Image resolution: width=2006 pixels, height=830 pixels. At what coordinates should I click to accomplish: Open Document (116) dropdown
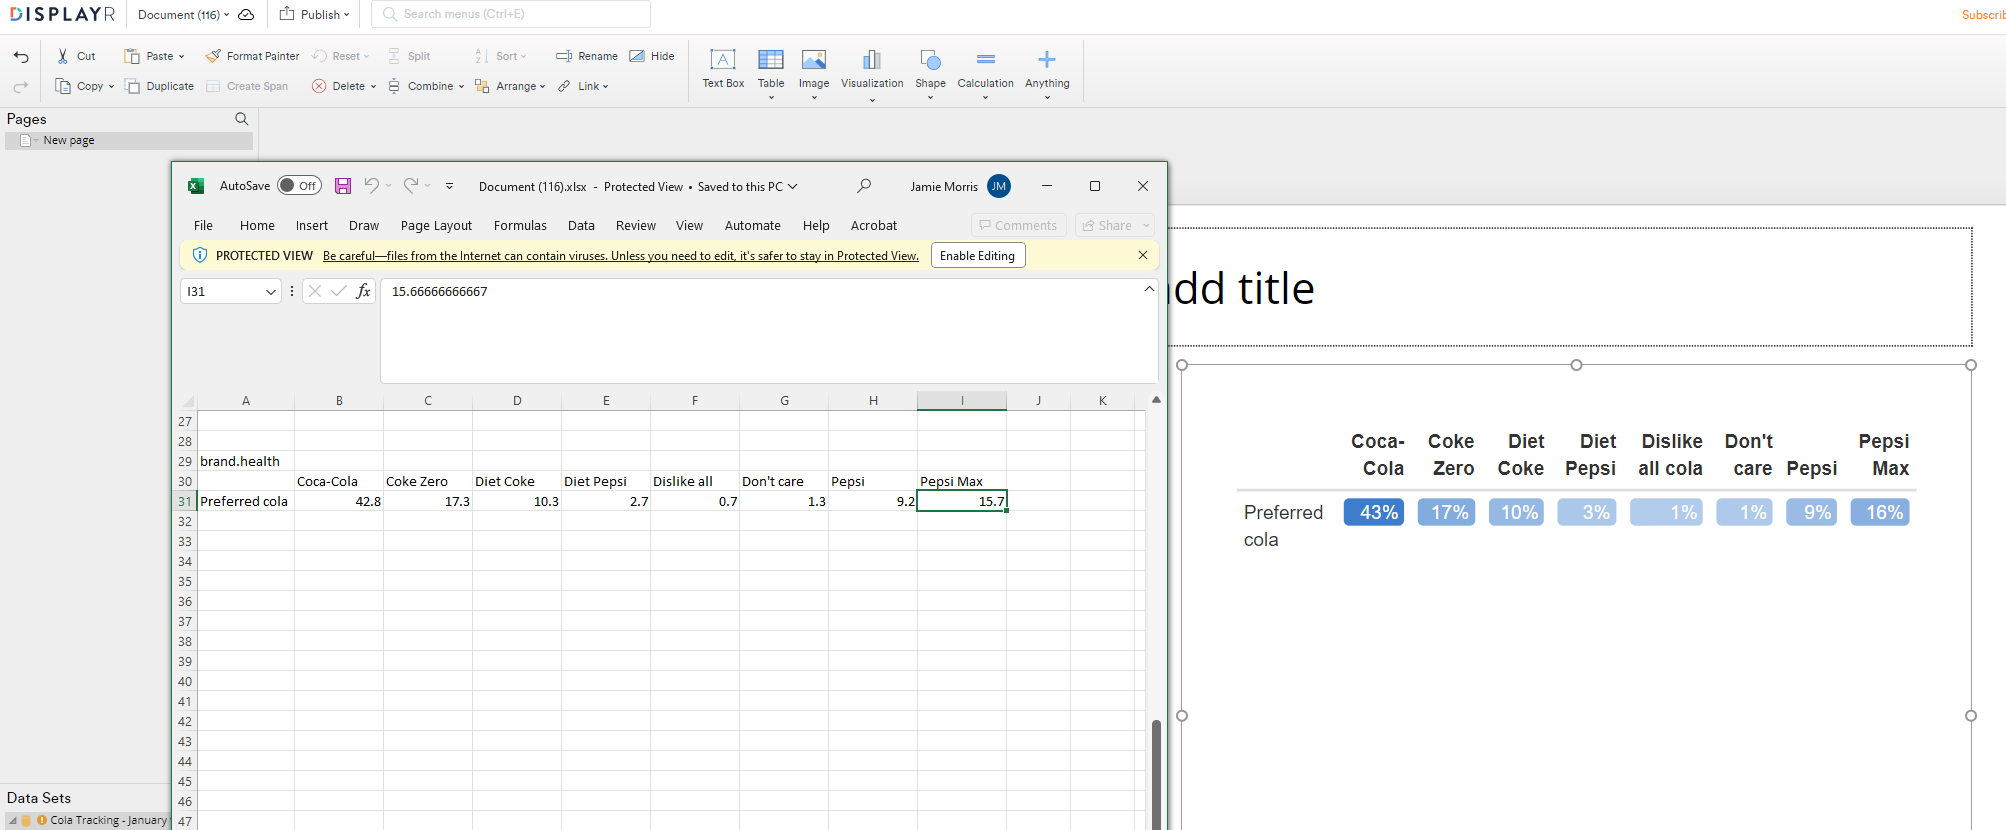point(184,15)
